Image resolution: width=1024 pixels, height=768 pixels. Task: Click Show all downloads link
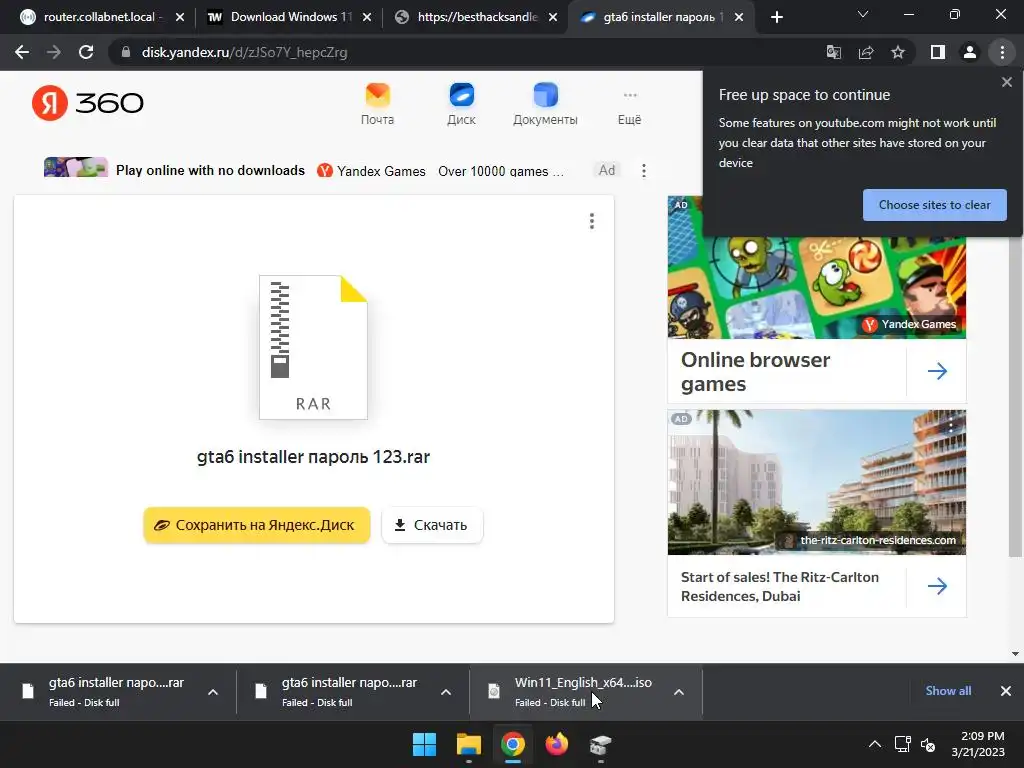click(x=948, y=691)
